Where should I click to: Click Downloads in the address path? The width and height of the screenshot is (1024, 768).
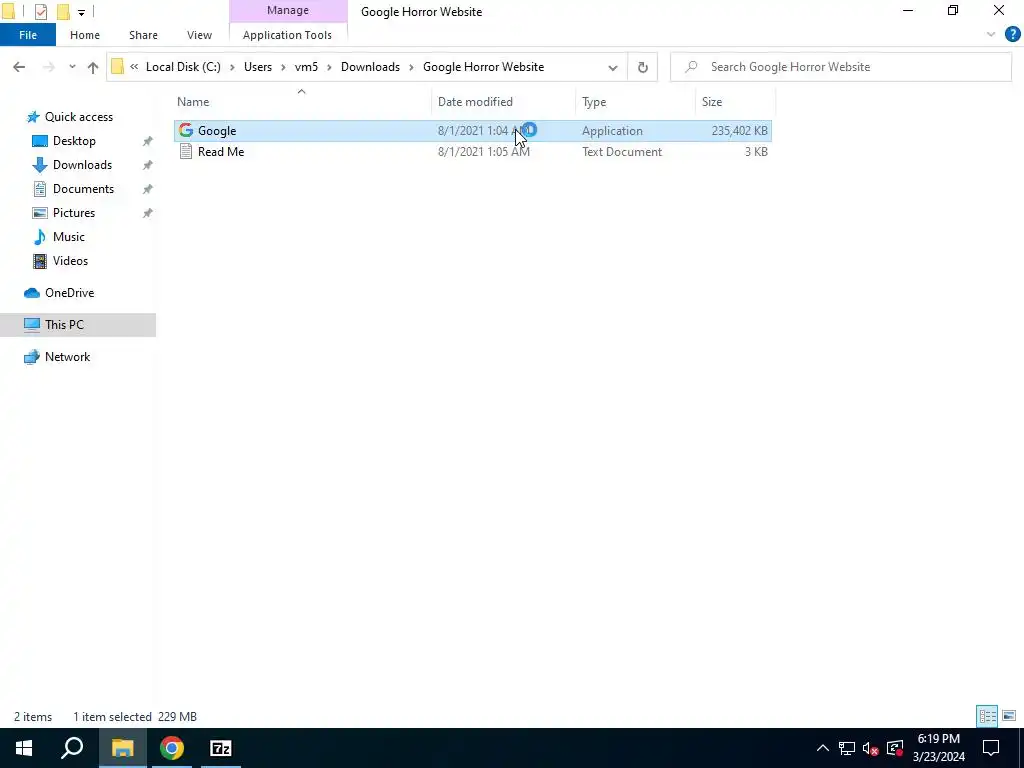point(370,67)
